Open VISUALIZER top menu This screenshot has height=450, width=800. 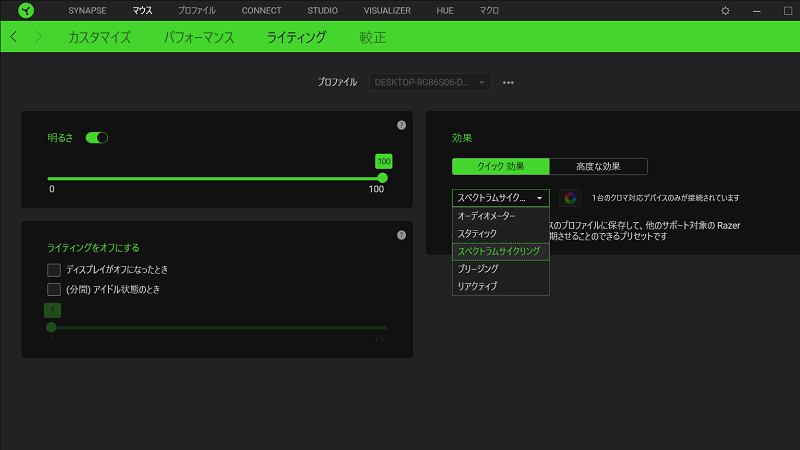(x=387, y=11)
